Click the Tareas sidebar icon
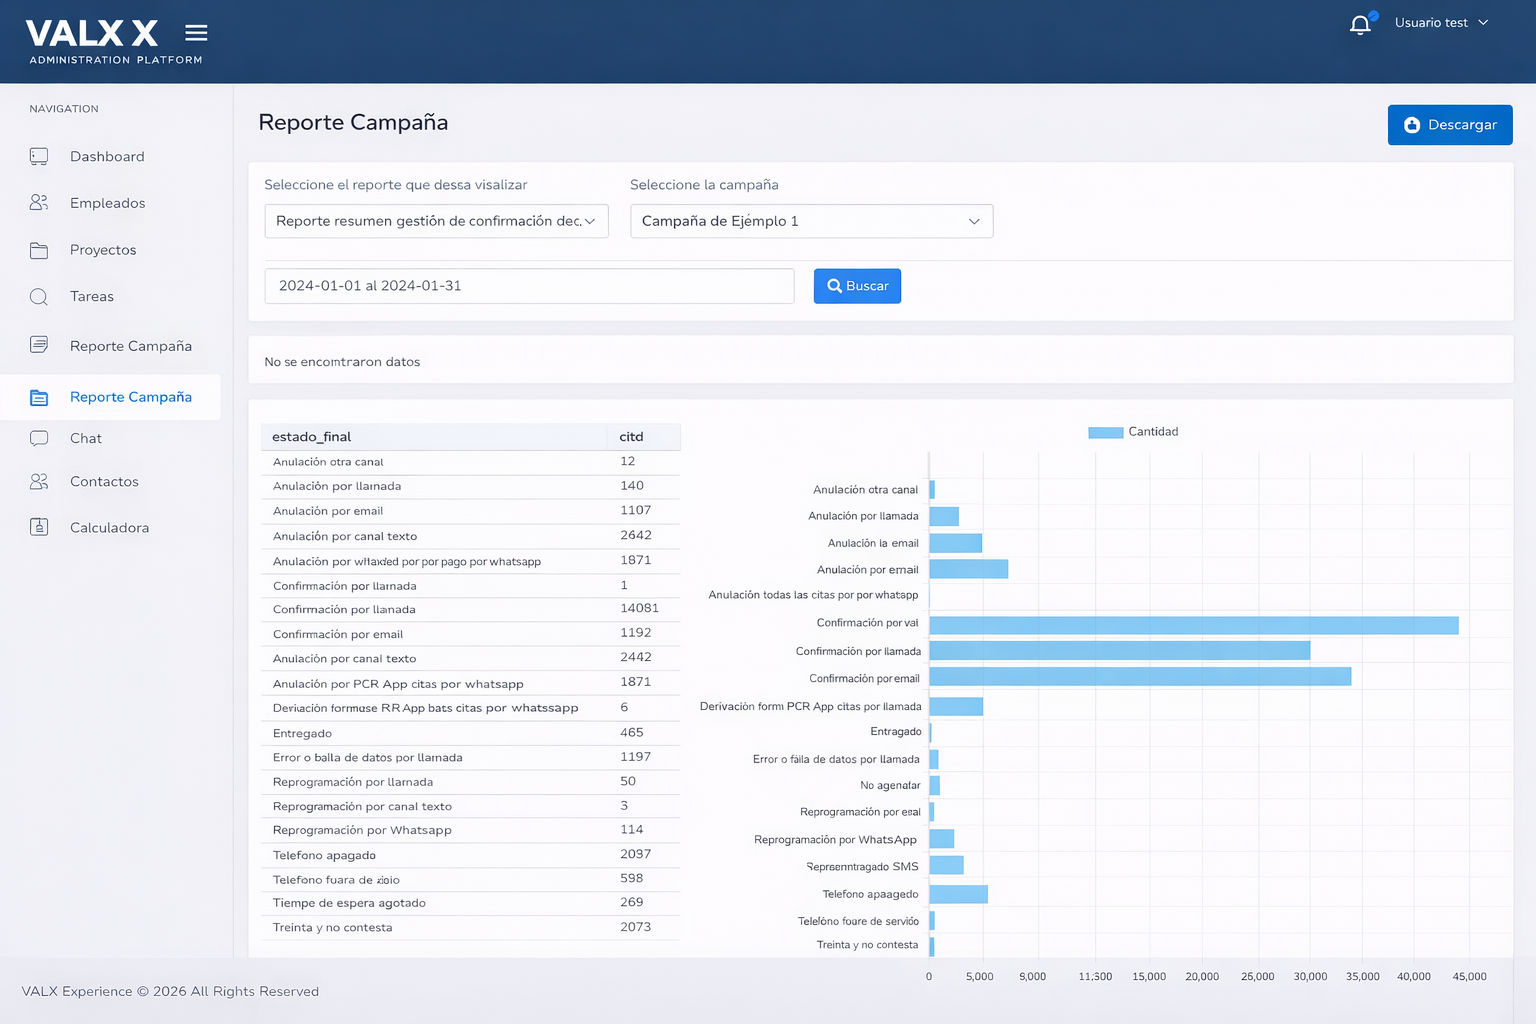1536x1024 pixels. tap(39, 297)
